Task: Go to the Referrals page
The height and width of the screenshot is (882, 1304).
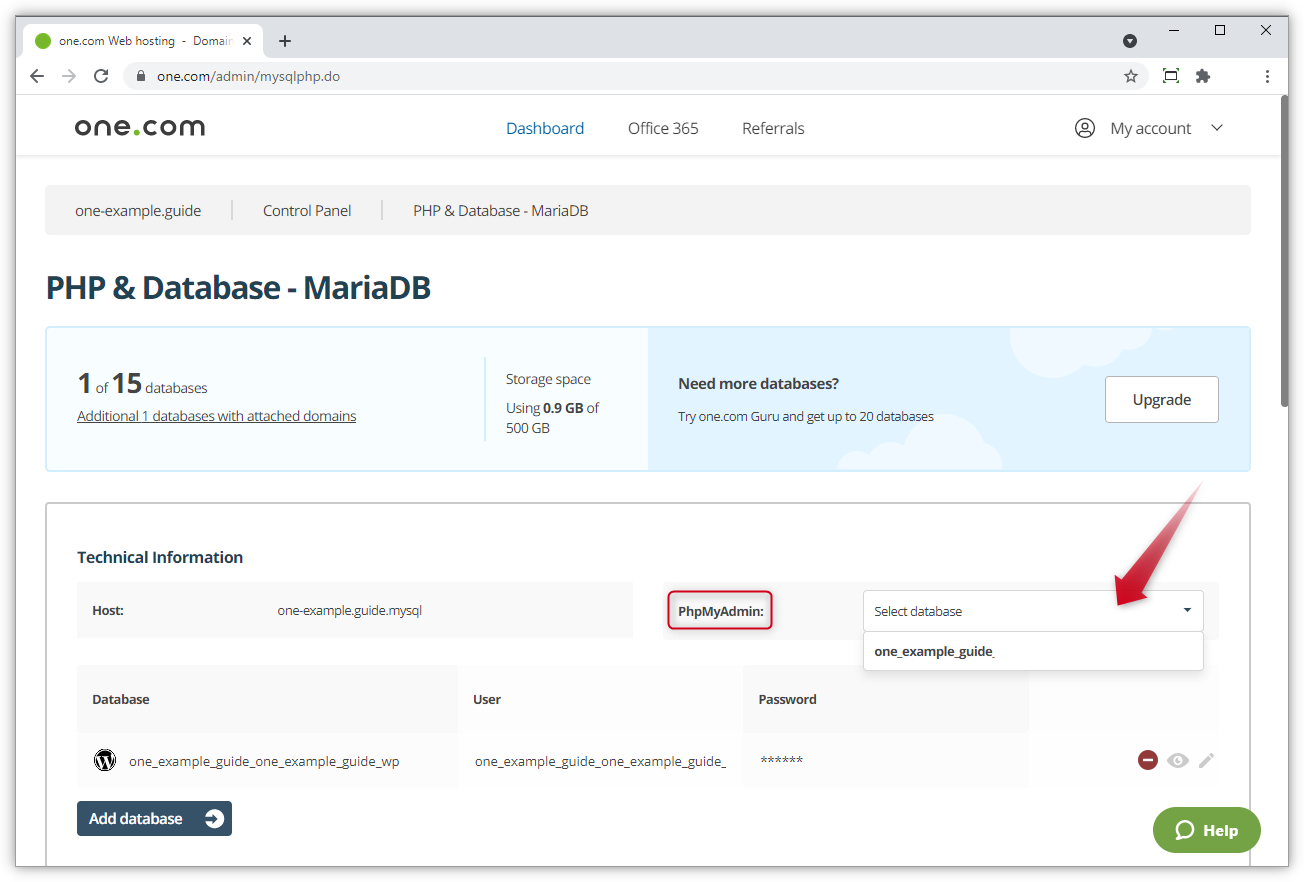Action: coord(773,128)
